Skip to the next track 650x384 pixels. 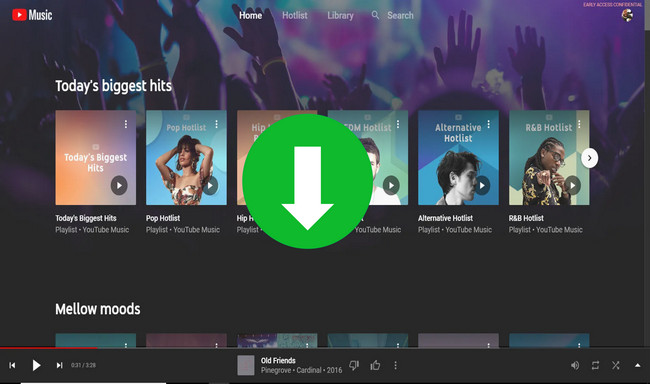(59, 365)
